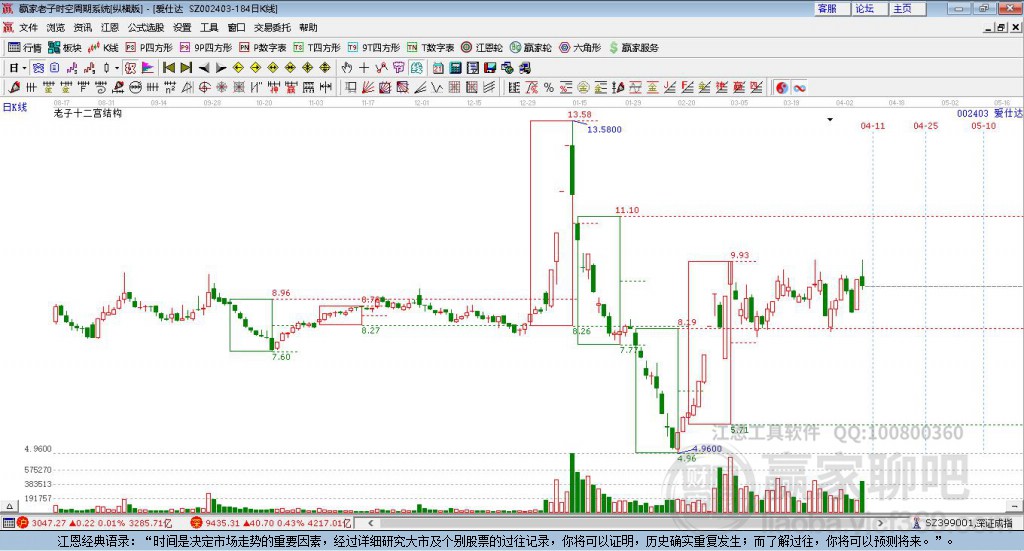Open 赢家轮 wheel tool

[530, 48]
